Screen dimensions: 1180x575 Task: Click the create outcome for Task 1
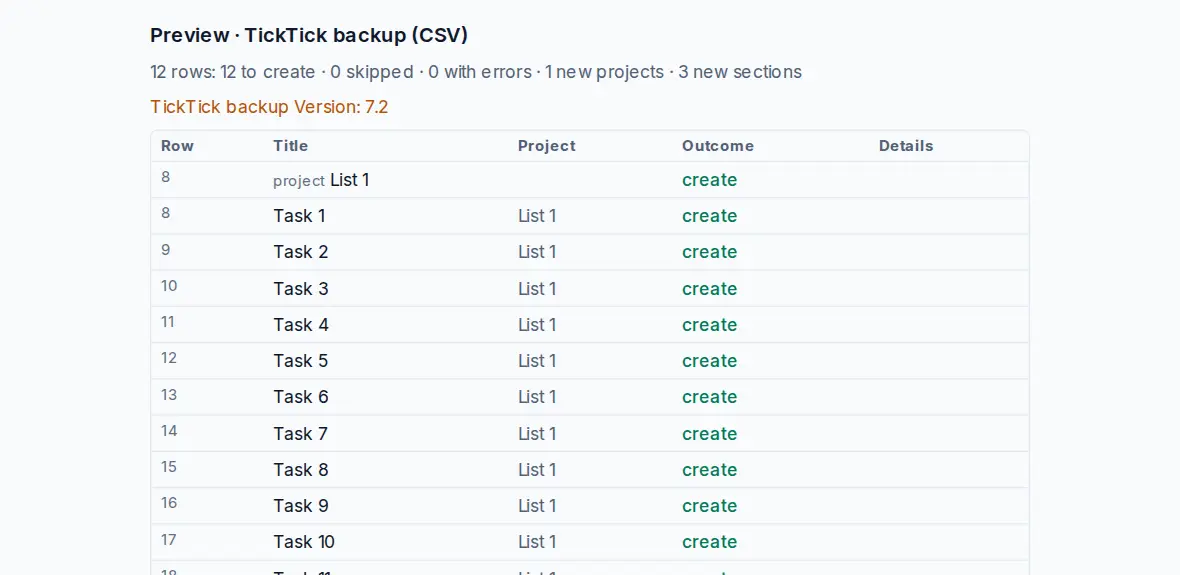click(x=710, y=216)
